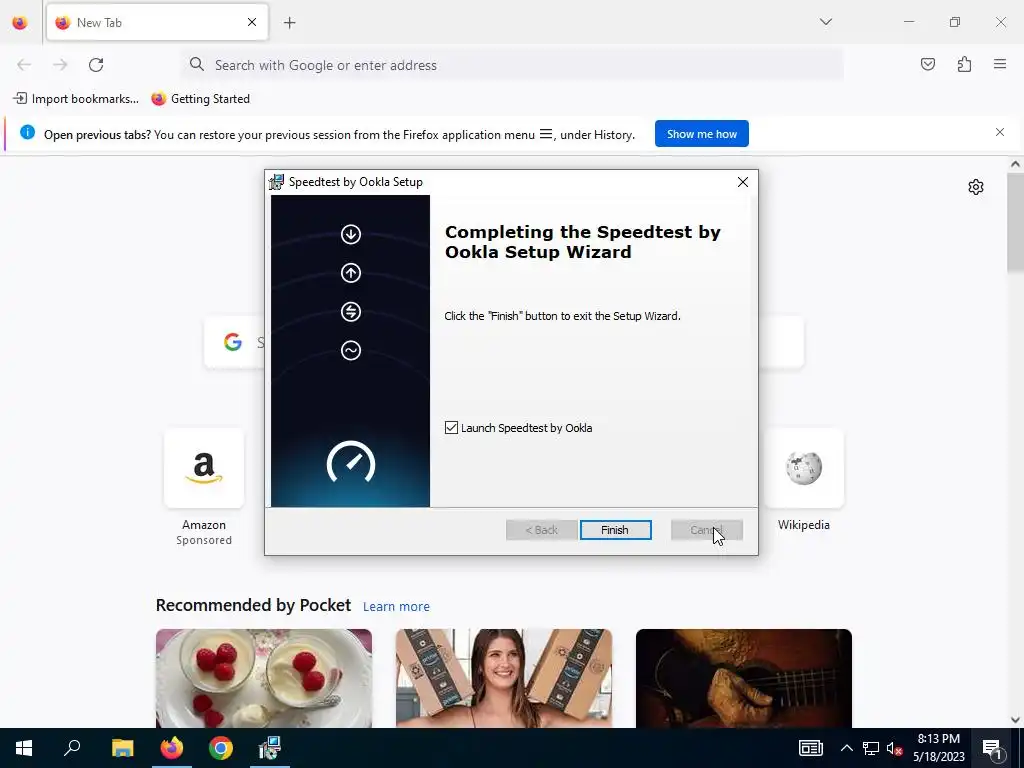Click the installer icon in dialog title bar
The image size is (1024, 768).
(x=277, y=182)
